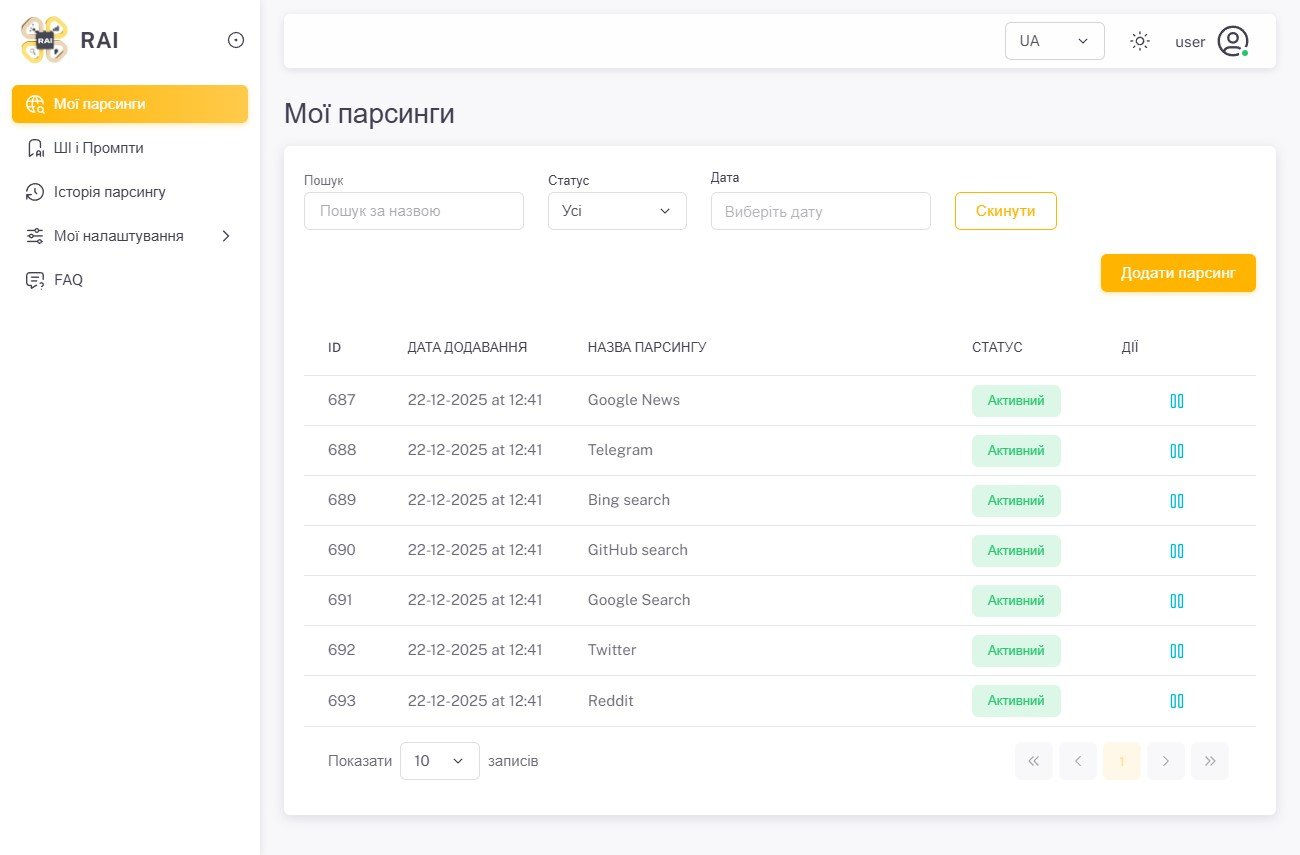Click the FAQ icon in the sidebar
Screen dimensions: 1300x855
pyautogui.click(x=33, y=279)
